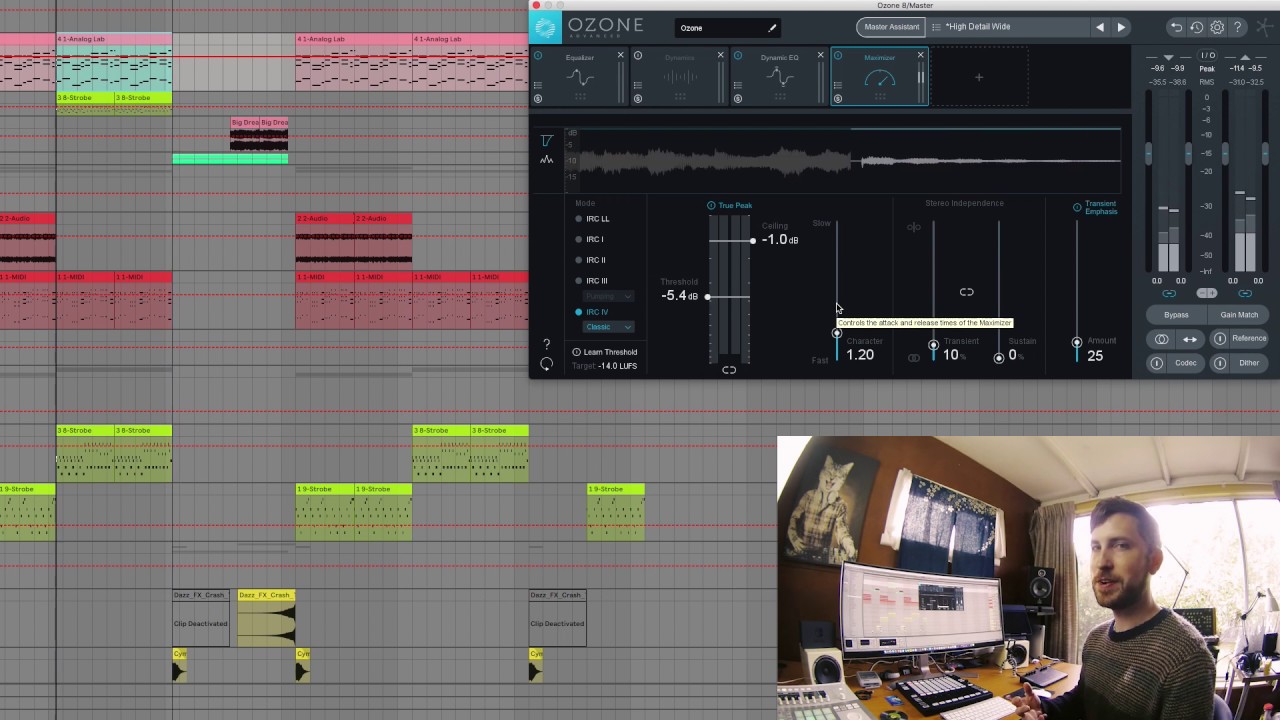Select the Dynamic EQ module tab
The height and width of the screenshot is (720, 1280).
click(780, 77)
